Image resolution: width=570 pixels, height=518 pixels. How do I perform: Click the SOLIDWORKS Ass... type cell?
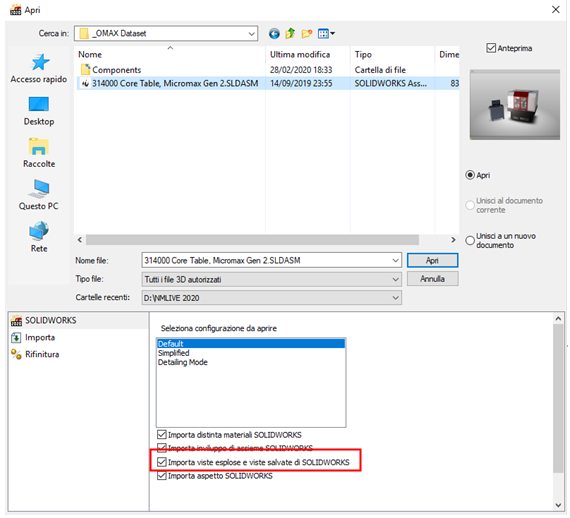click(390, 84)
